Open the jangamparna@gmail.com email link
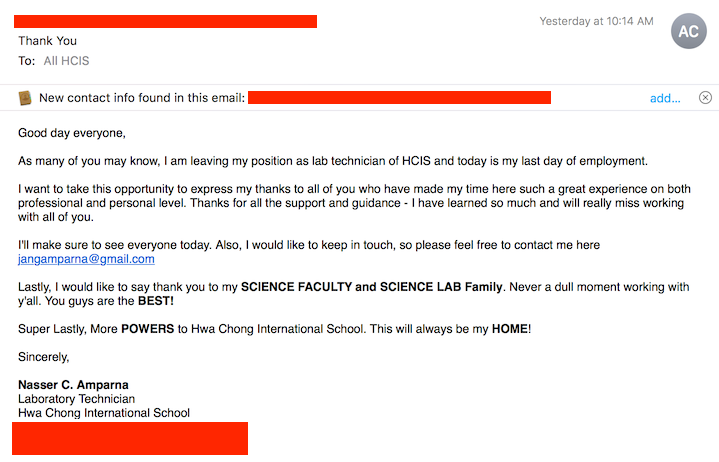This screenshot has width=719, height=462. click(86, 259)
